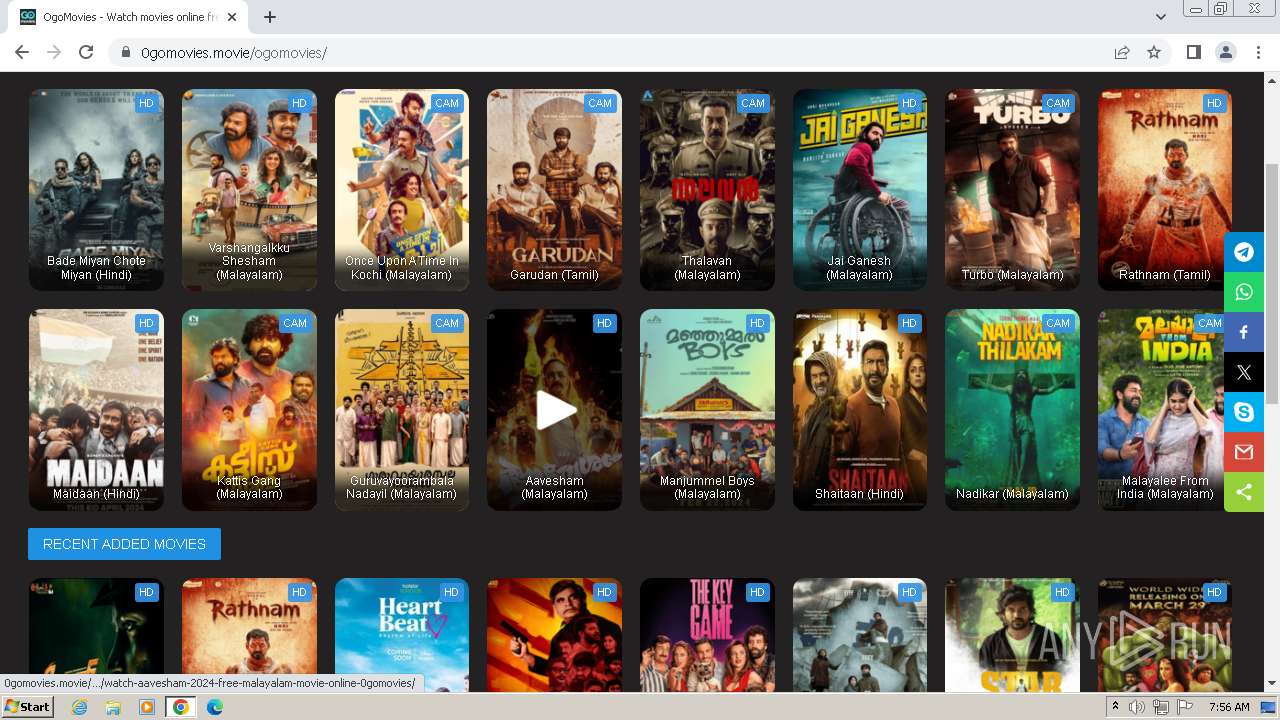Open Rathnam (Tamil) poster in top row
The width and height of the screenshot is (1280, 720).
pyautogui.click(x=1165, y=190)
